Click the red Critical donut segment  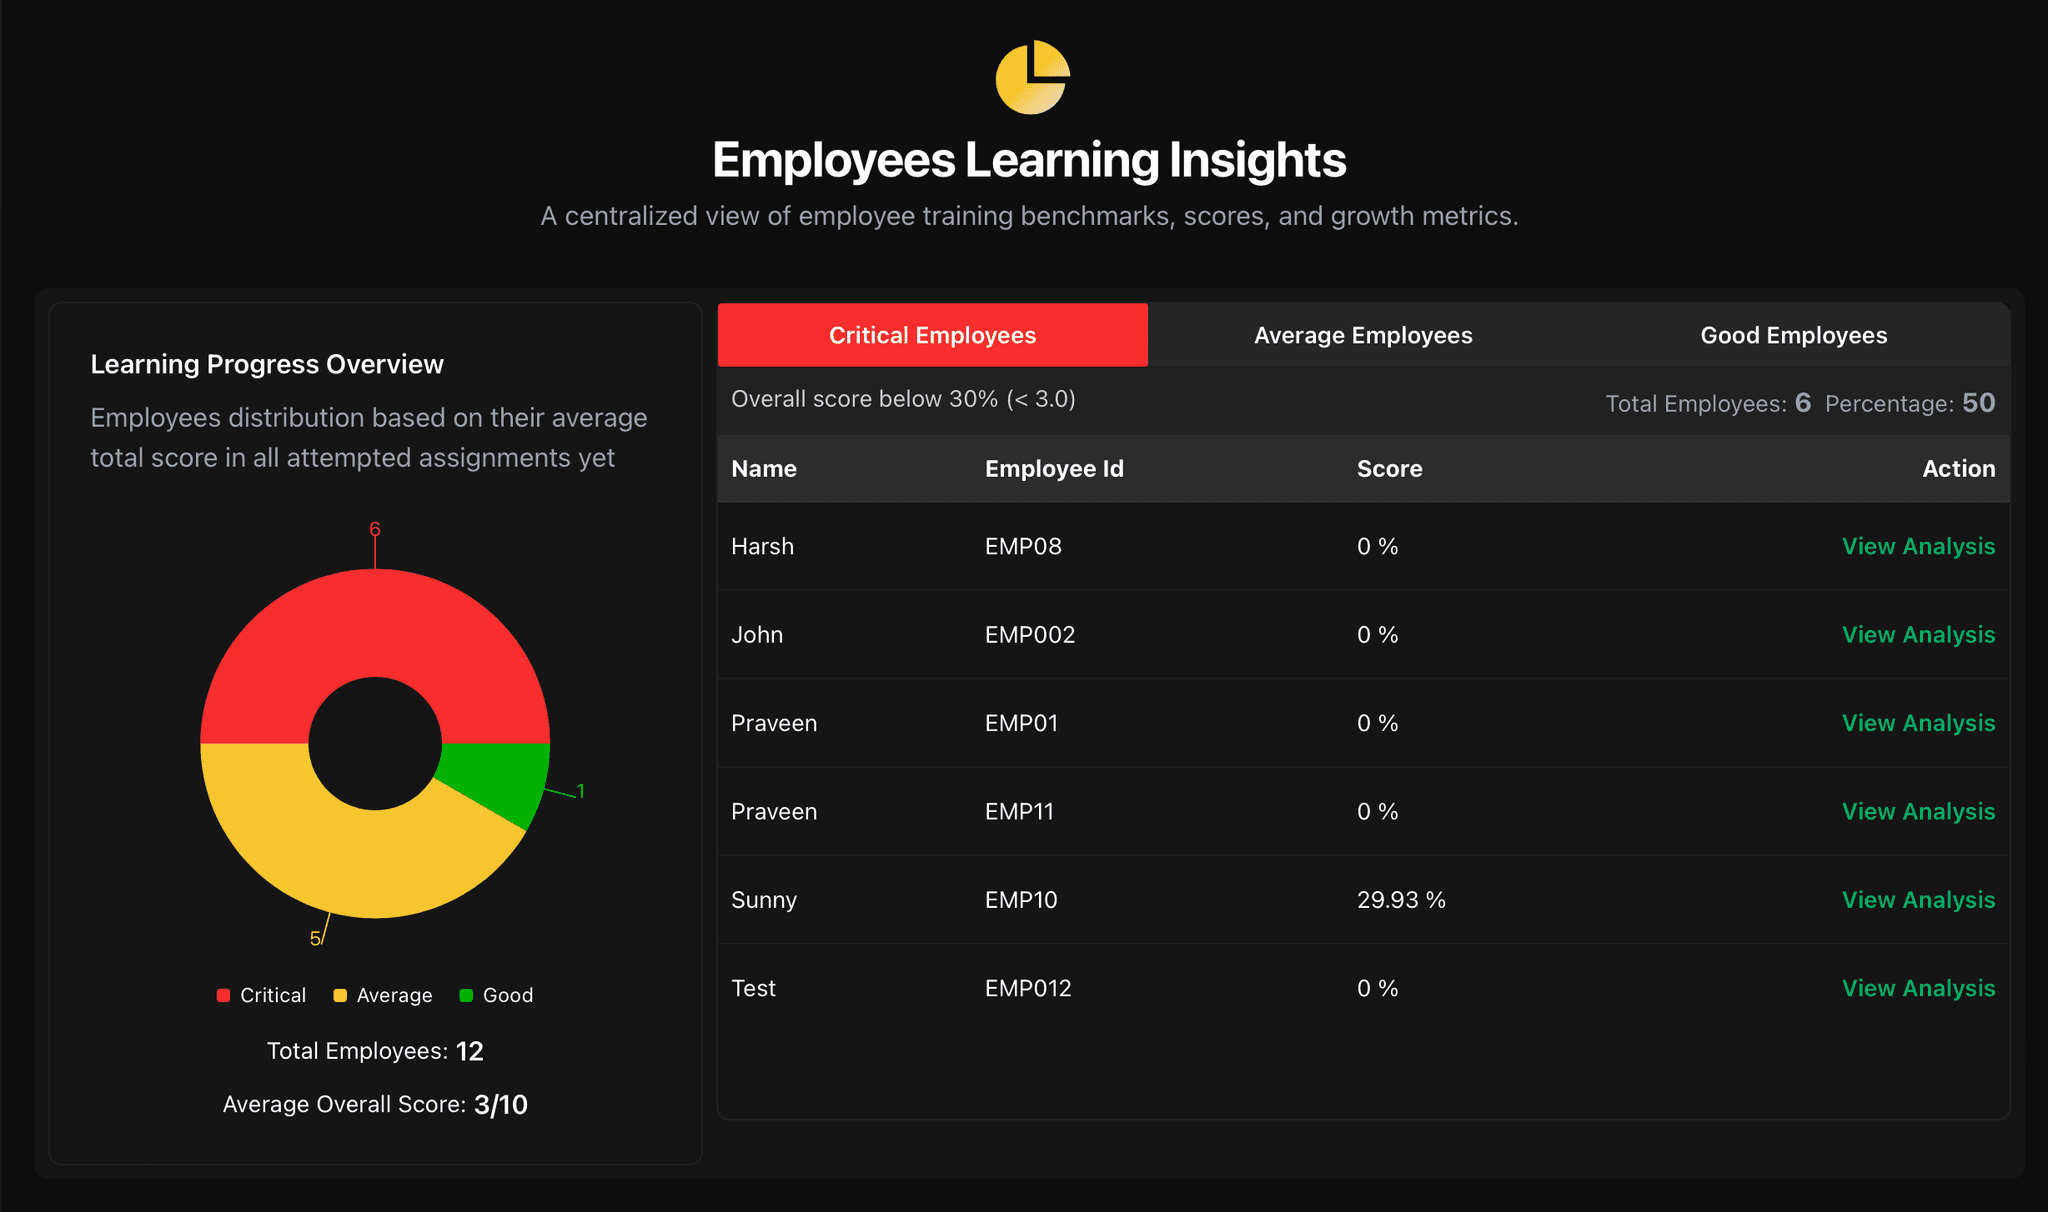(375, 622)
